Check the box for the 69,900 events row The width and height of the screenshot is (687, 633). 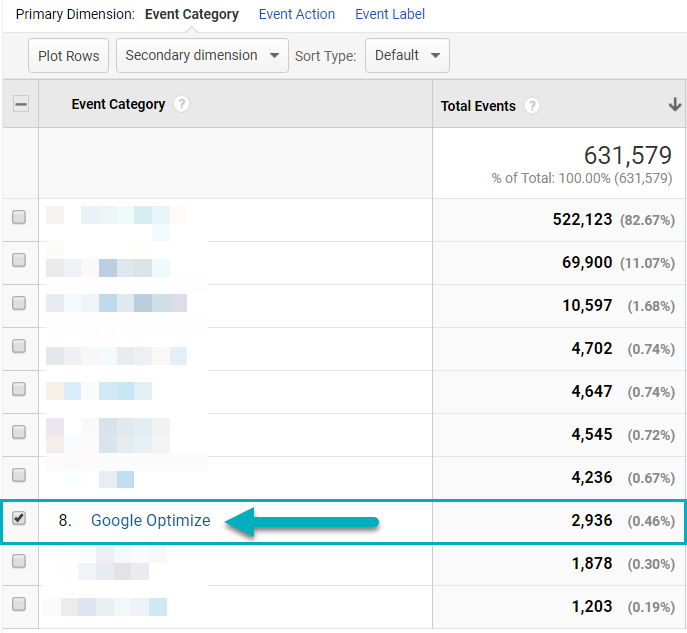tap(19, 260)
